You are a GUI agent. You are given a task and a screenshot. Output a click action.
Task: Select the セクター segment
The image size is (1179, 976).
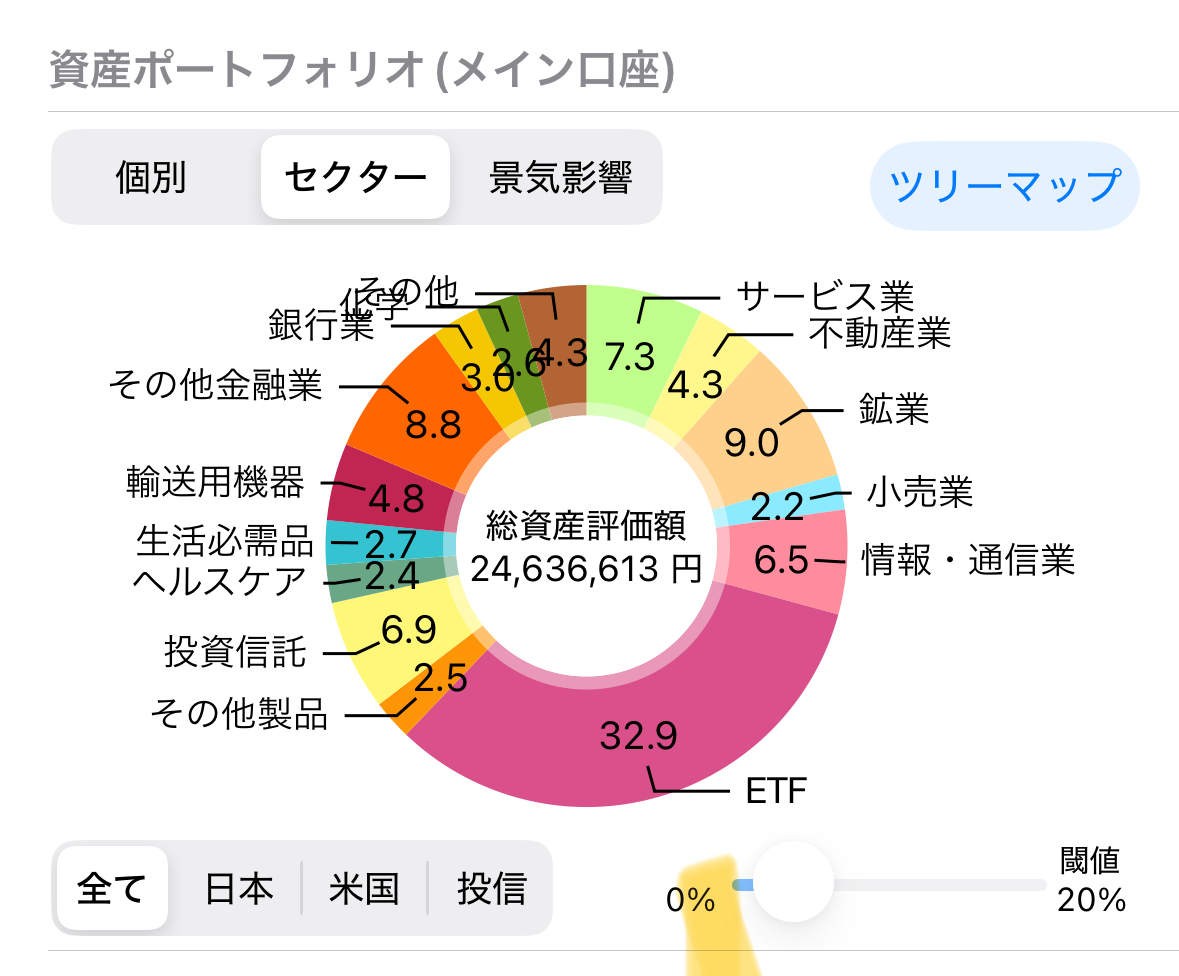click(355, 178)
